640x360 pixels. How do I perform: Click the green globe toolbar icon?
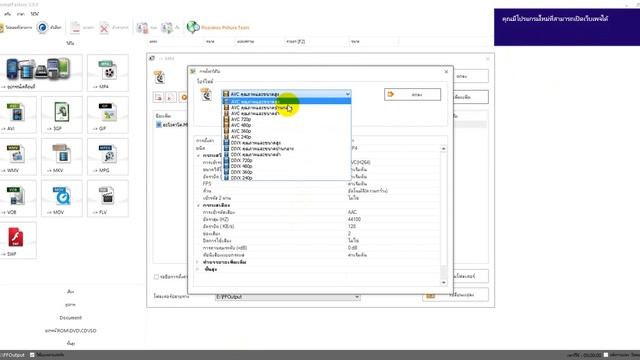193,27
